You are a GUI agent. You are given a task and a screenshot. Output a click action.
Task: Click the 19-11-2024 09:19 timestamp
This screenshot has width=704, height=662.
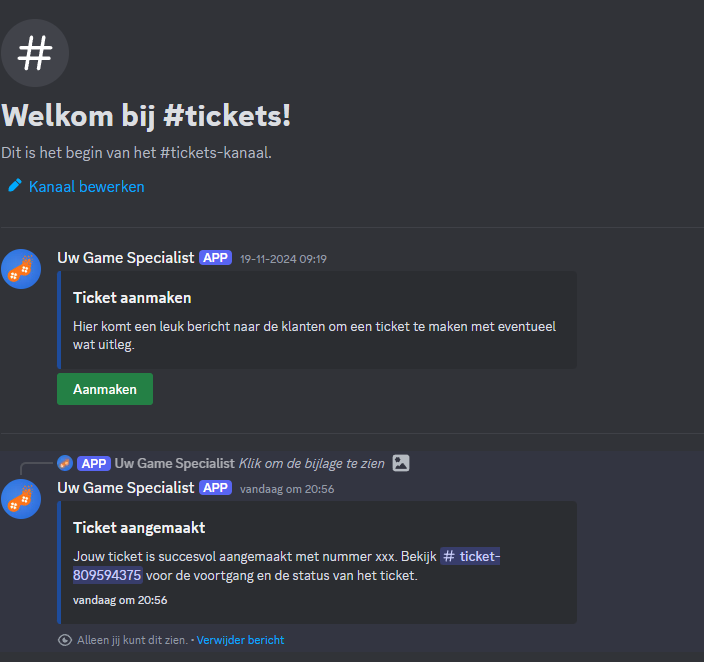tap(283, 259)
